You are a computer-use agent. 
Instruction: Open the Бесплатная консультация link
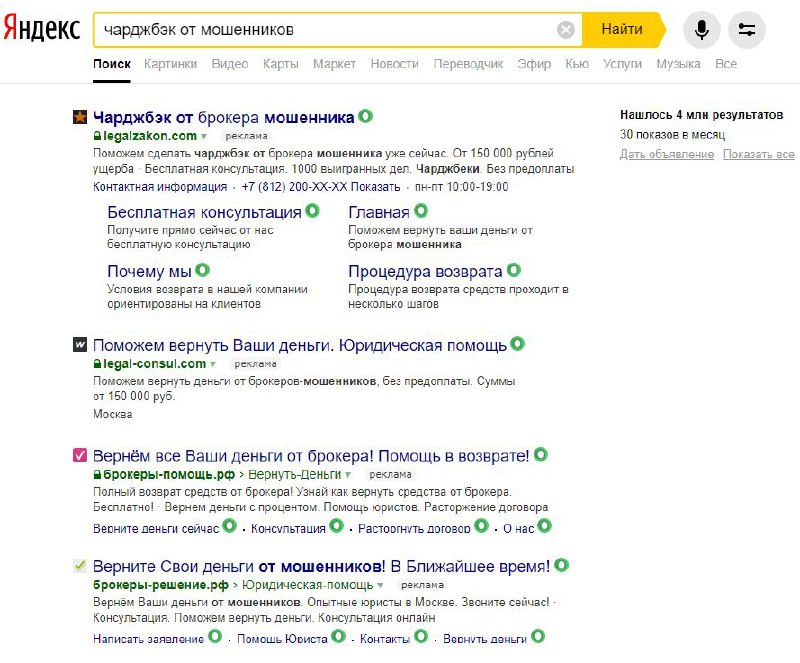pyautogui.click(x=204, y=213)
